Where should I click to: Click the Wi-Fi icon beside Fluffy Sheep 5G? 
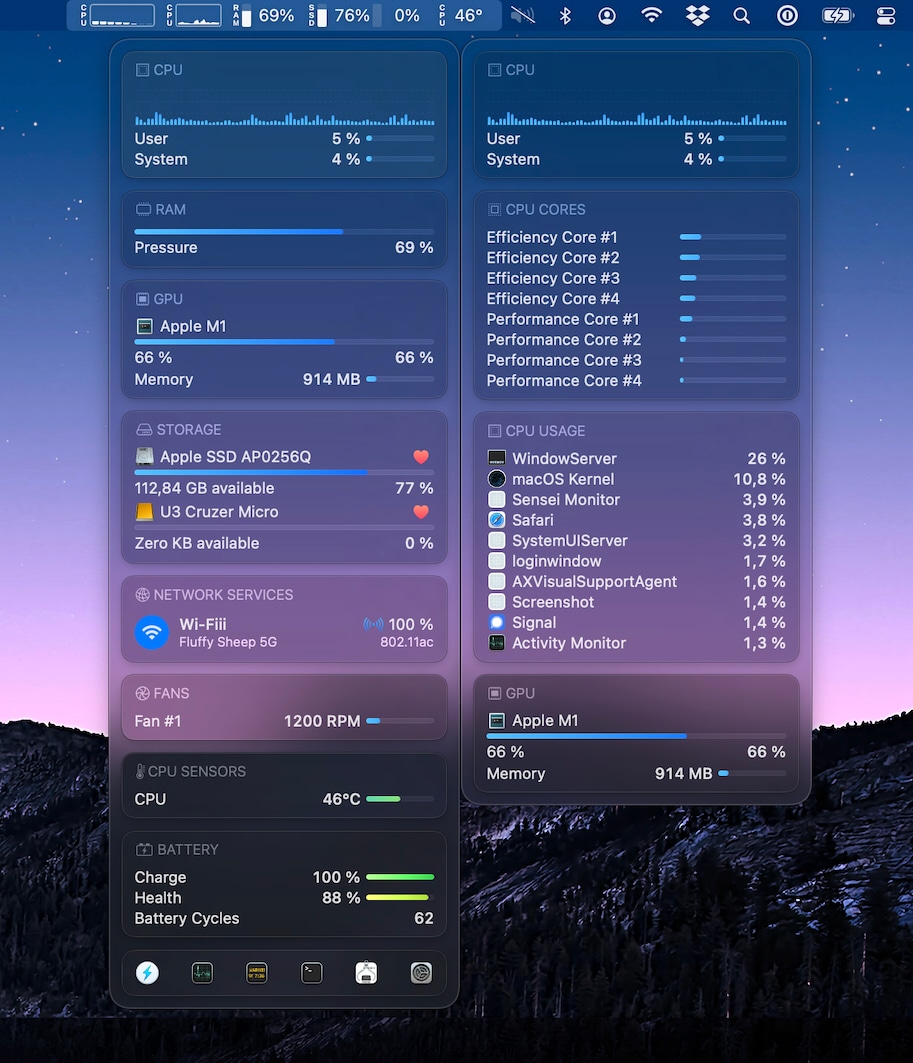click(x=151, y=632)
